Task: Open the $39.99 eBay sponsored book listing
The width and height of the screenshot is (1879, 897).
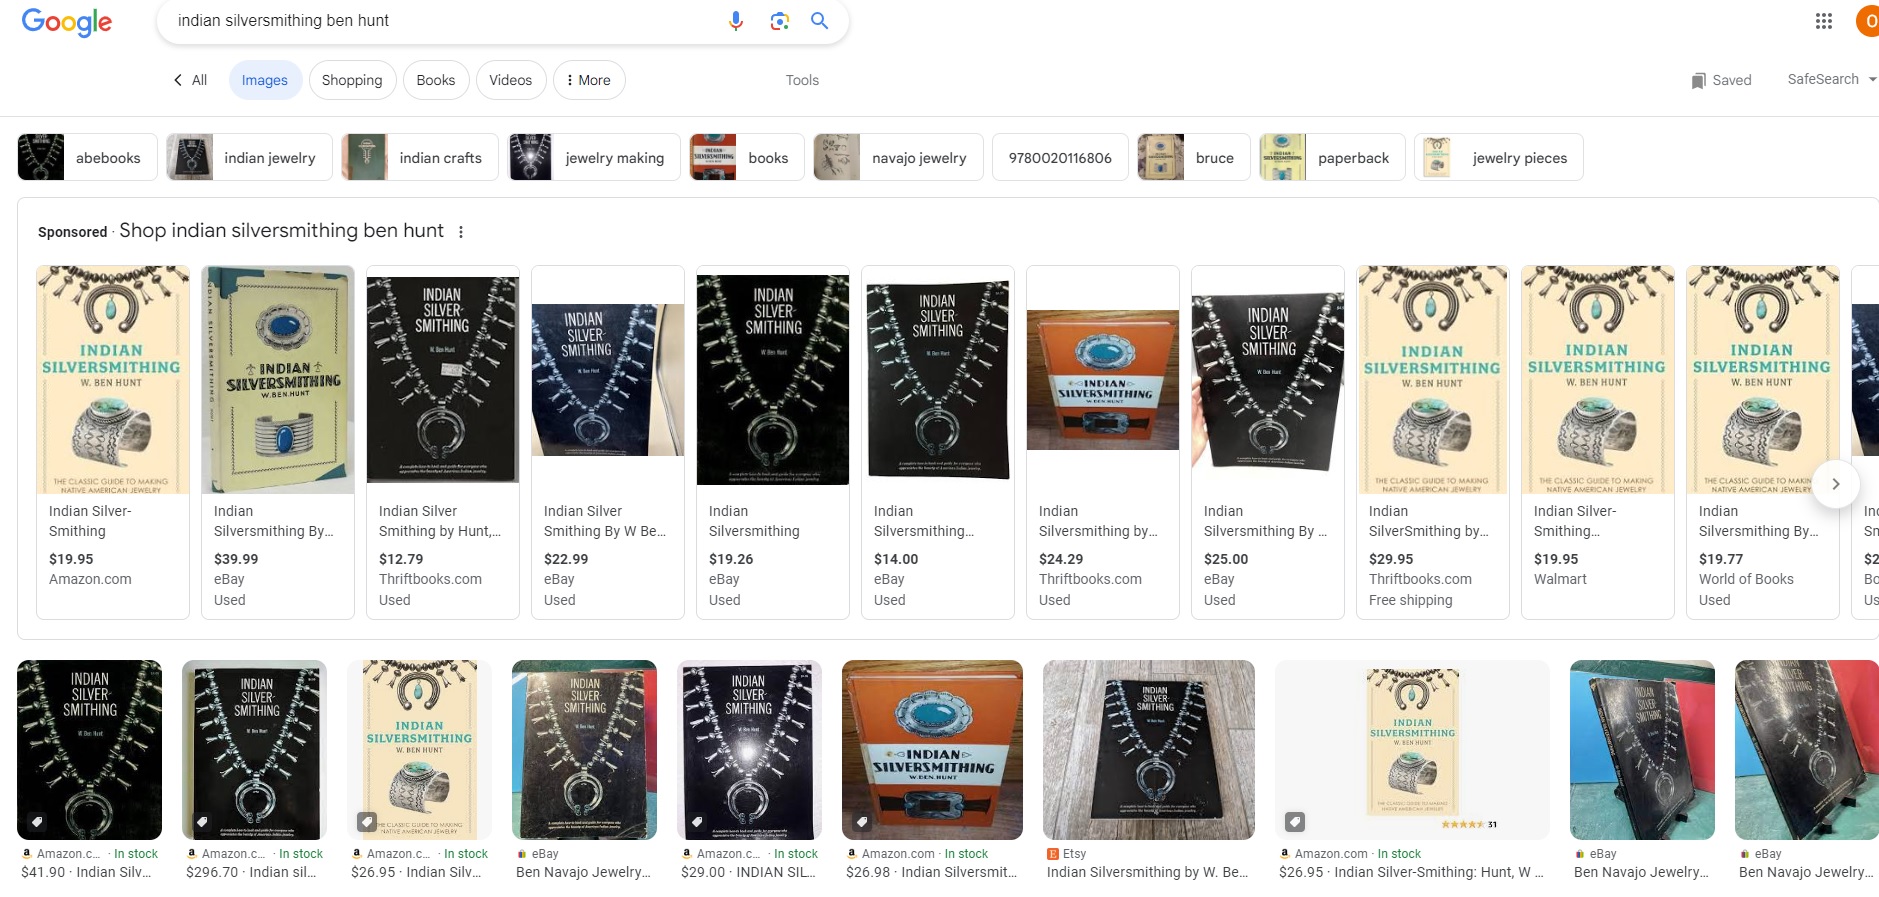Action: point(278,442)
